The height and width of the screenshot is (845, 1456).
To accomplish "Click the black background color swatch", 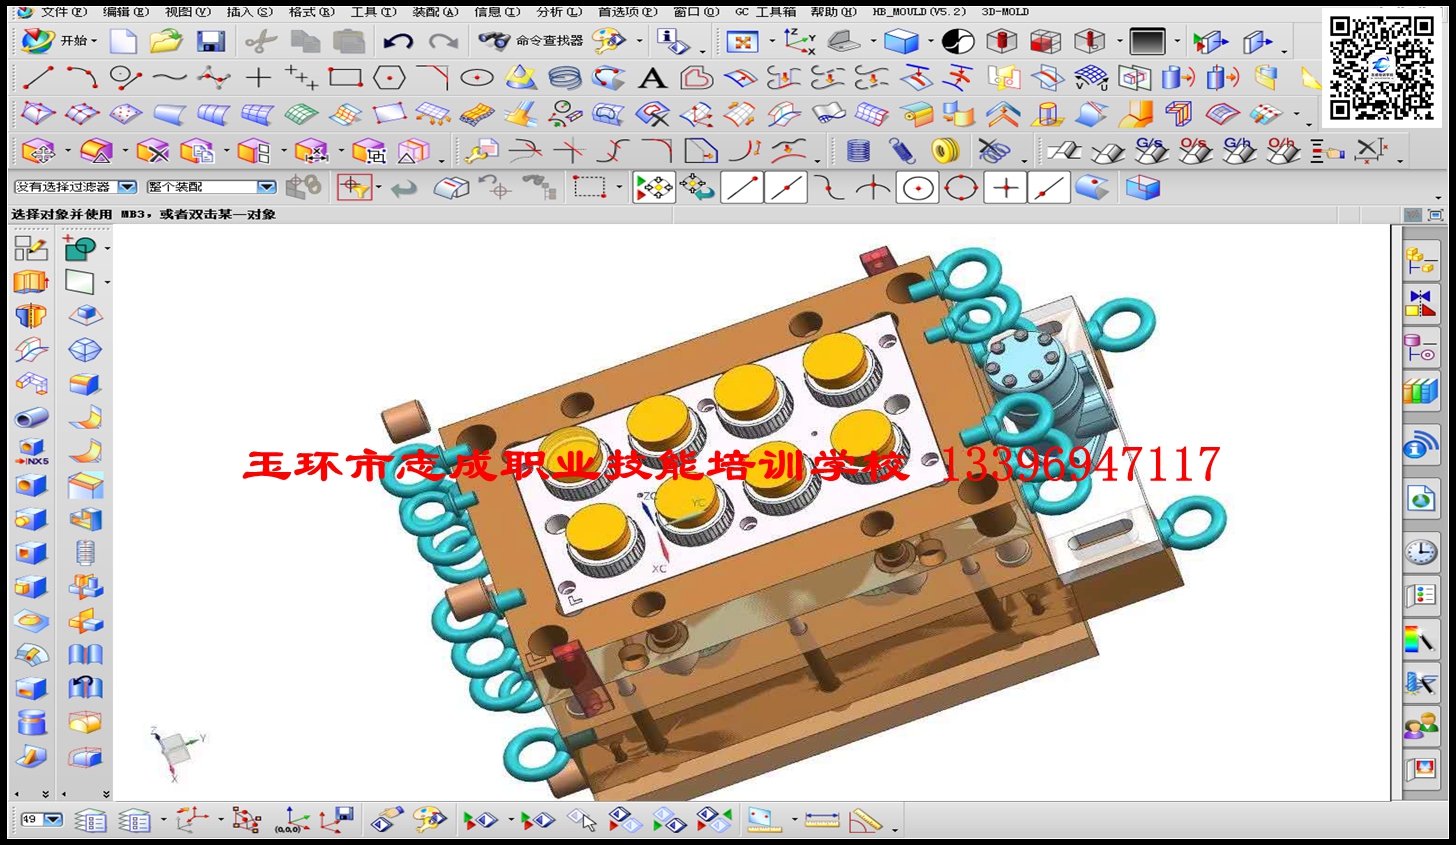I will (1147, 41).
